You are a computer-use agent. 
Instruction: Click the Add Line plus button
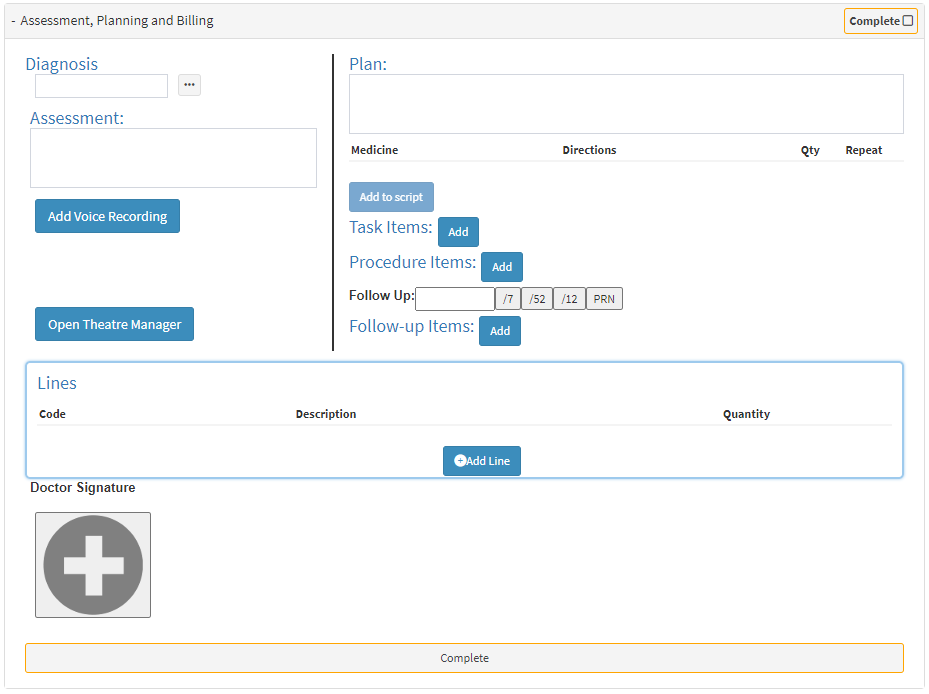482,461
